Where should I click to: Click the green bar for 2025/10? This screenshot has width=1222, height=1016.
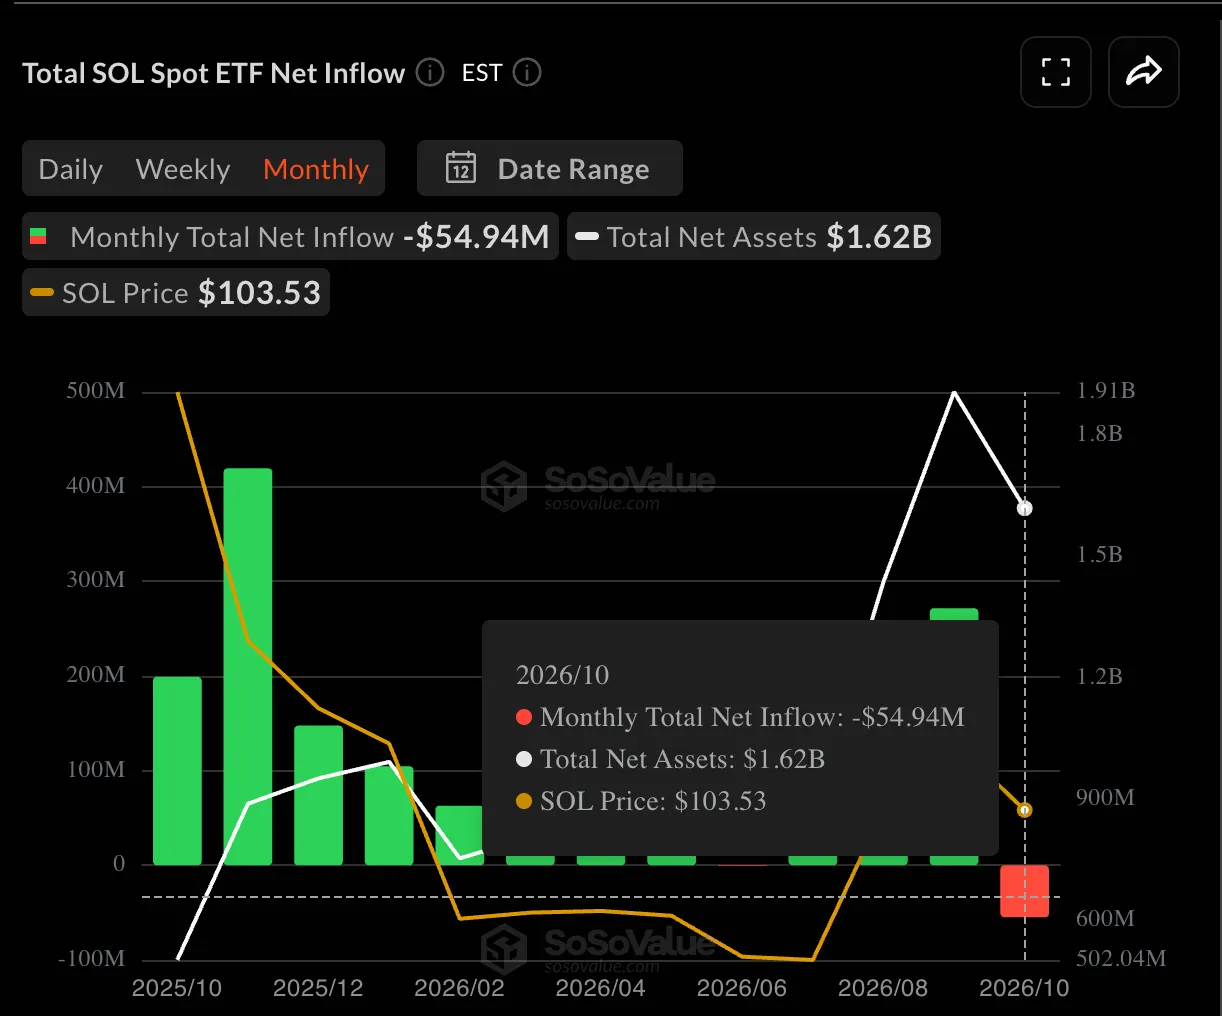[x=177, y=771]
